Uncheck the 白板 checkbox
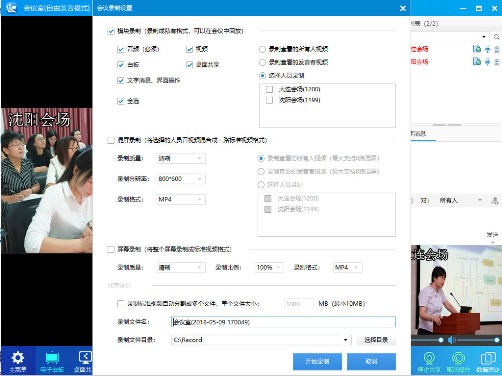The width and height of the screenshot is (502, 376). (121, 65)
